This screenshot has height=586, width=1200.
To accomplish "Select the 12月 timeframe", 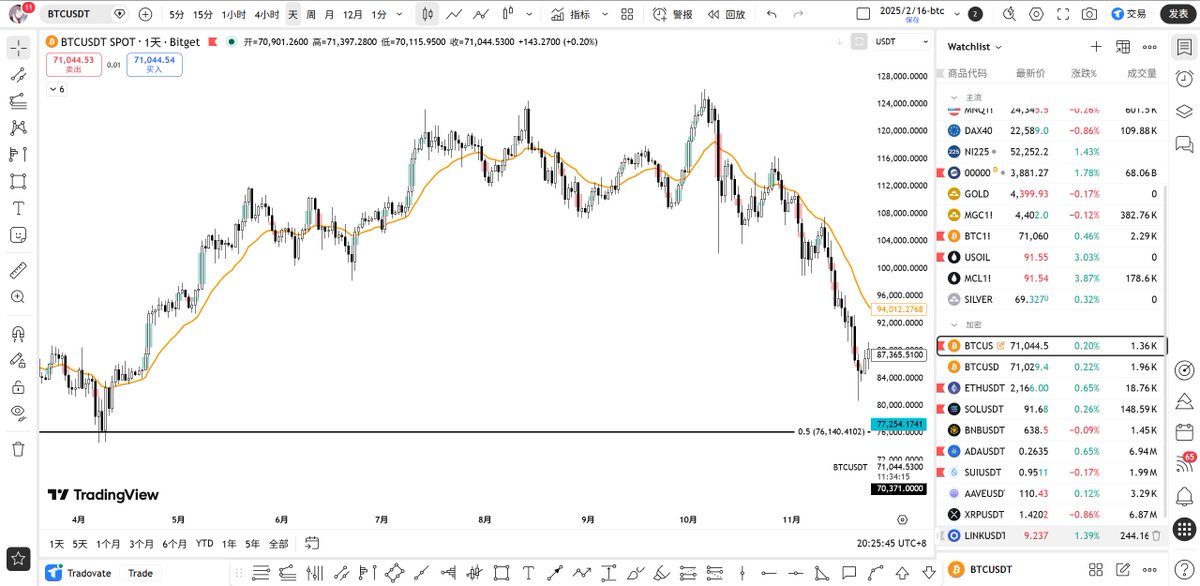I will tap(353, 14).
